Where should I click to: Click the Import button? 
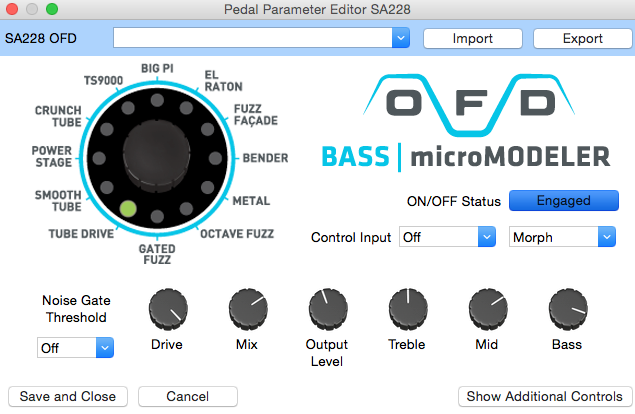pyautogui.click(x=473, y=38)
